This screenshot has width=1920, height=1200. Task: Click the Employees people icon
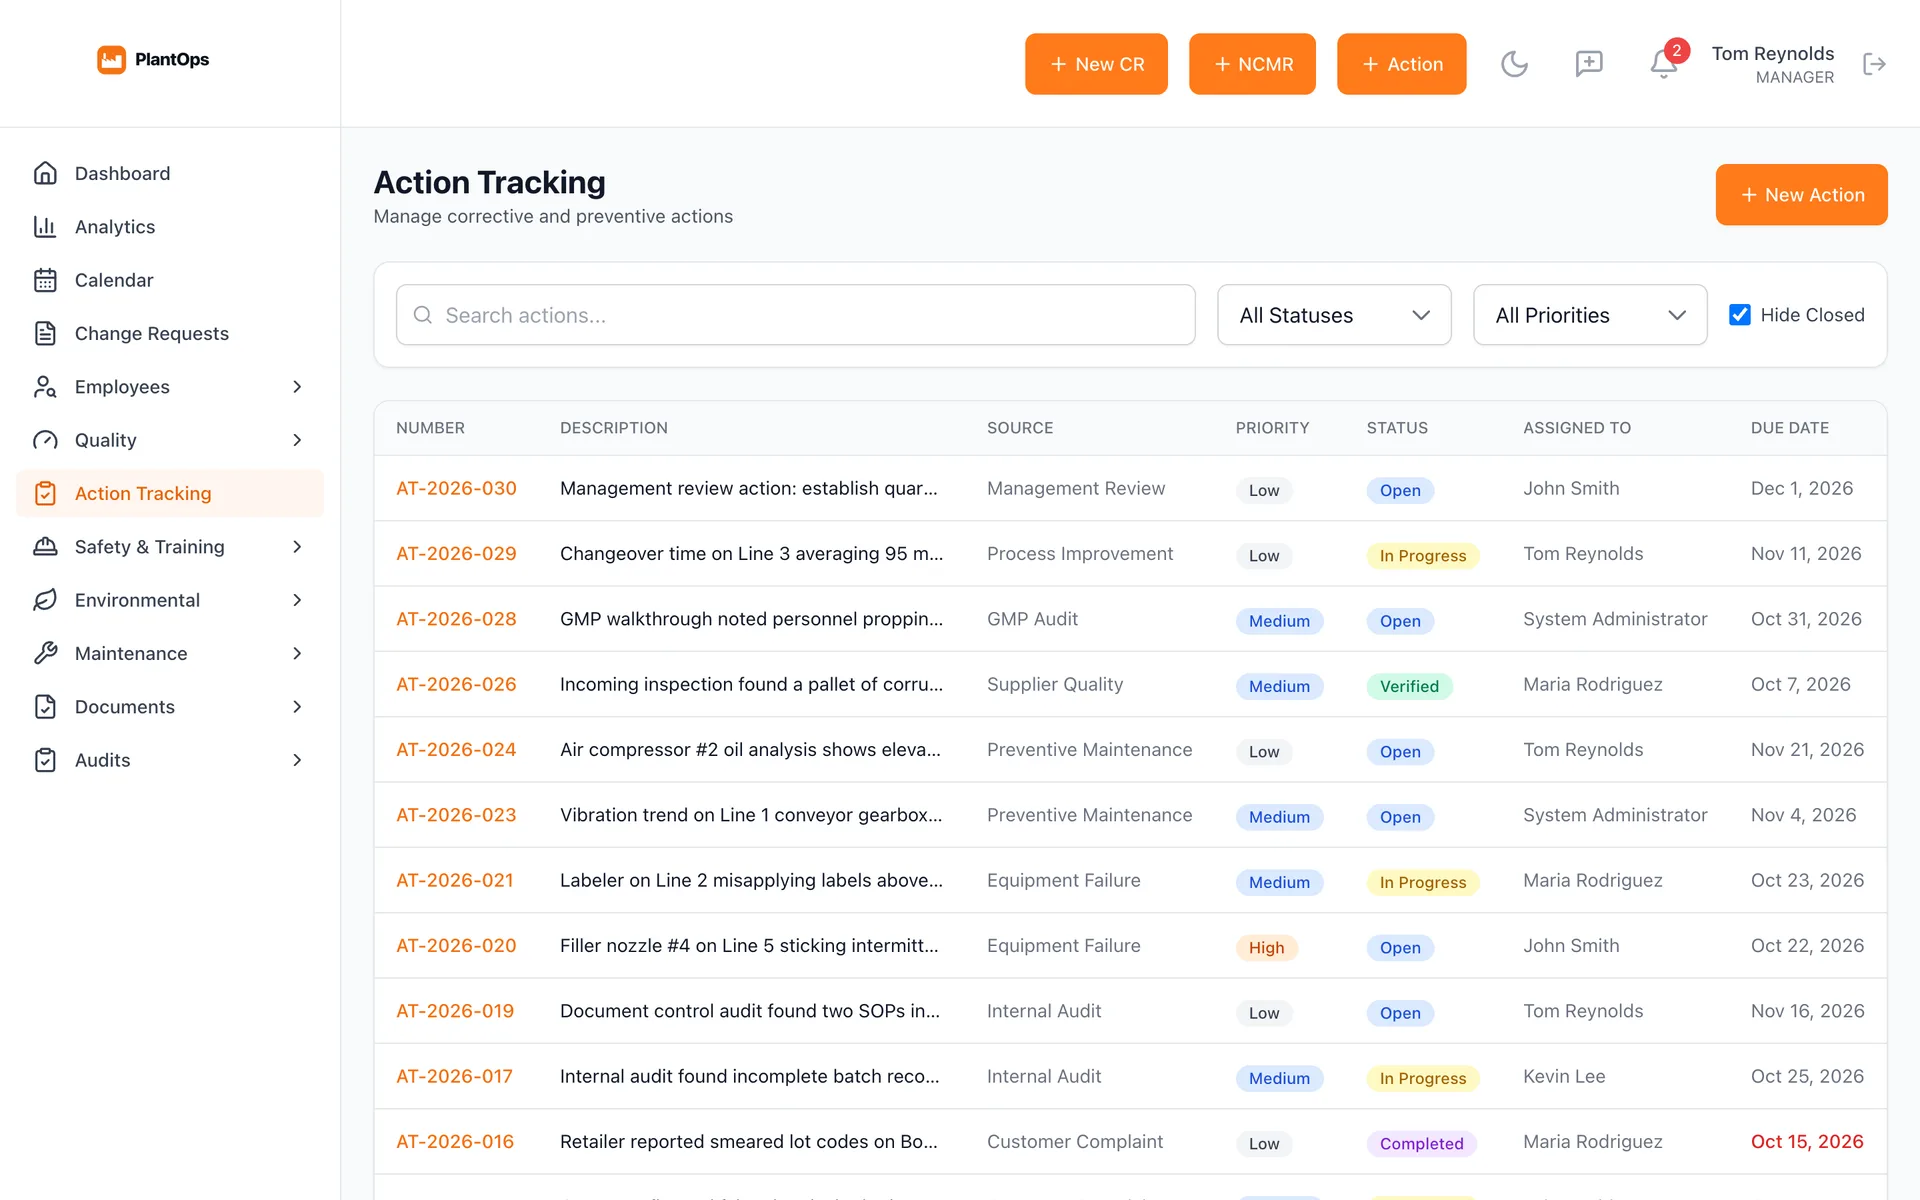click(45, 387)
